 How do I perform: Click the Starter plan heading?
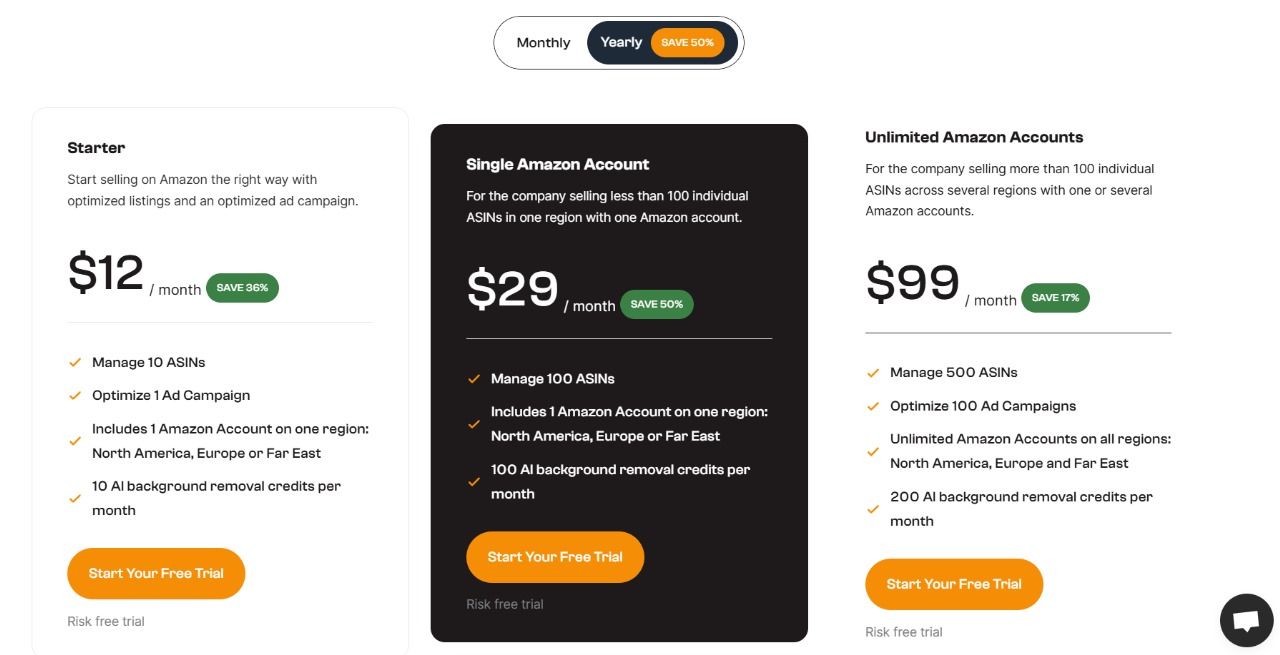[x=96, y=148]
